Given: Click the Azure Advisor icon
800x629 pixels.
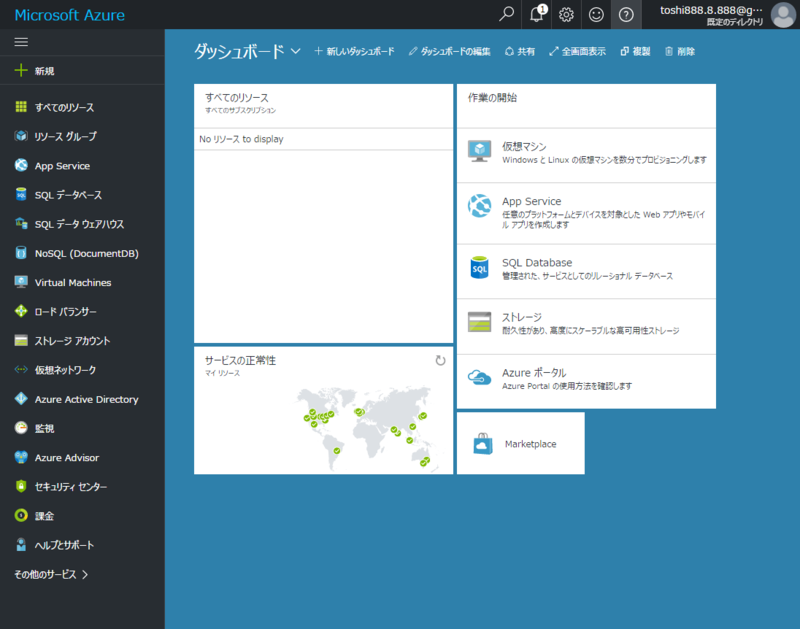Looking at the screenshot, I should 21,457.
